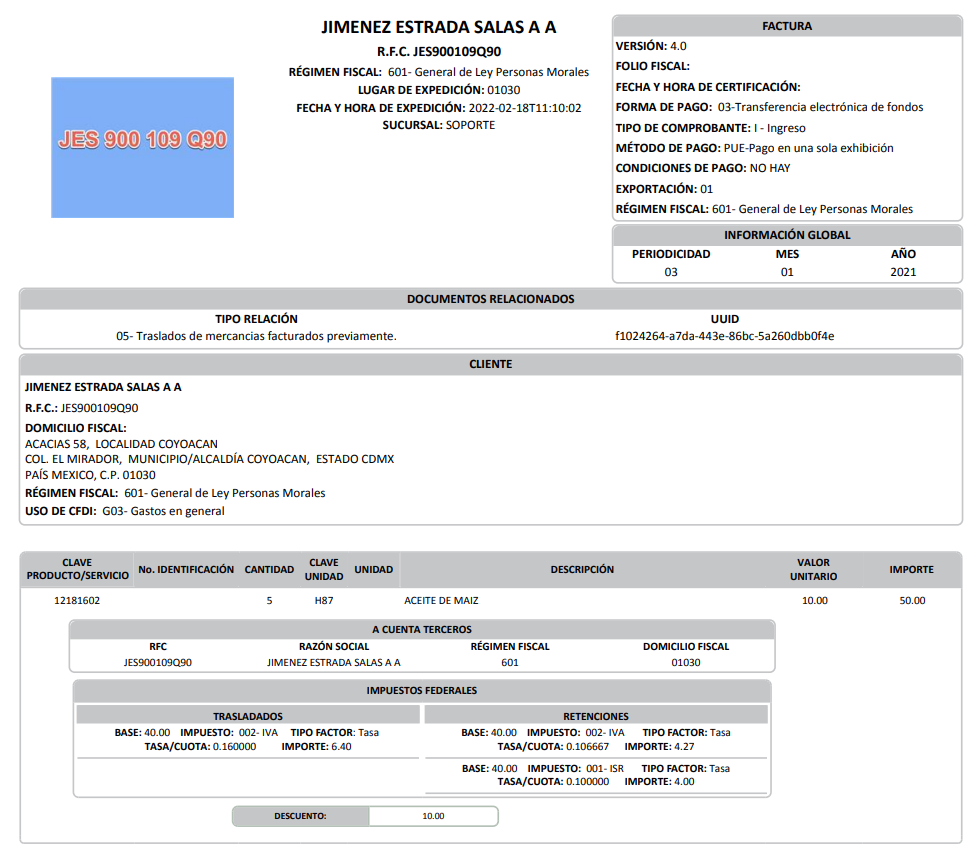This screenshot has width=979, height=844.
Task: Click the RETENCIONES sub-header
Action: 596,716
